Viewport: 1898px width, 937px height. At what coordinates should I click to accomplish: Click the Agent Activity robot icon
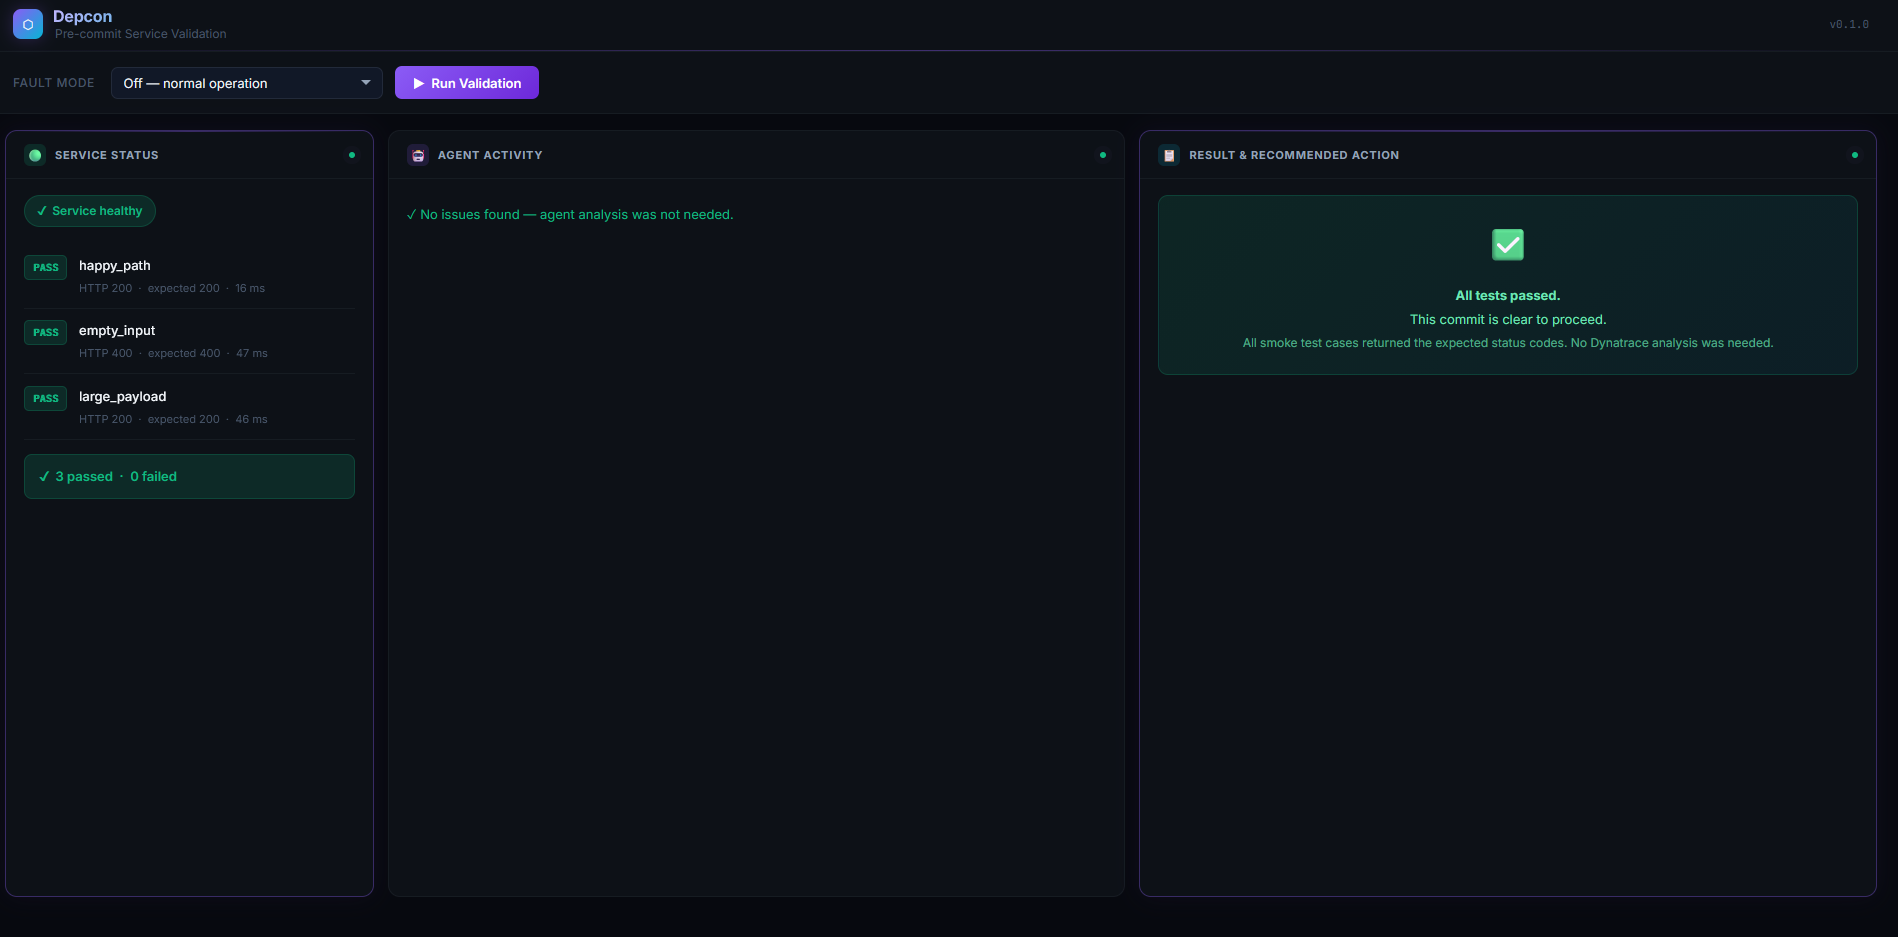pyautogui.click(x=418, y=155)
